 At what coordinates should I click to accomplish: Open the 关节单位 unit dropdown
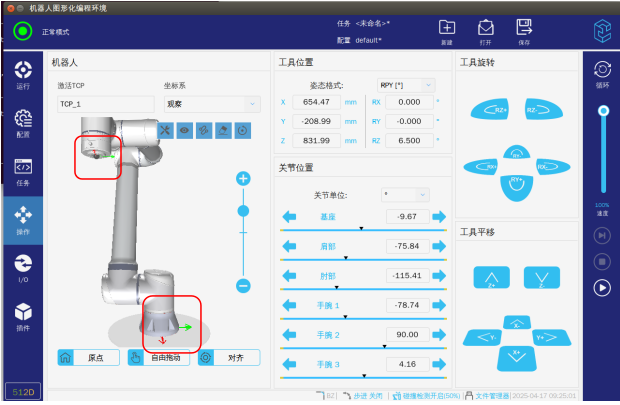tap(405, 194)
